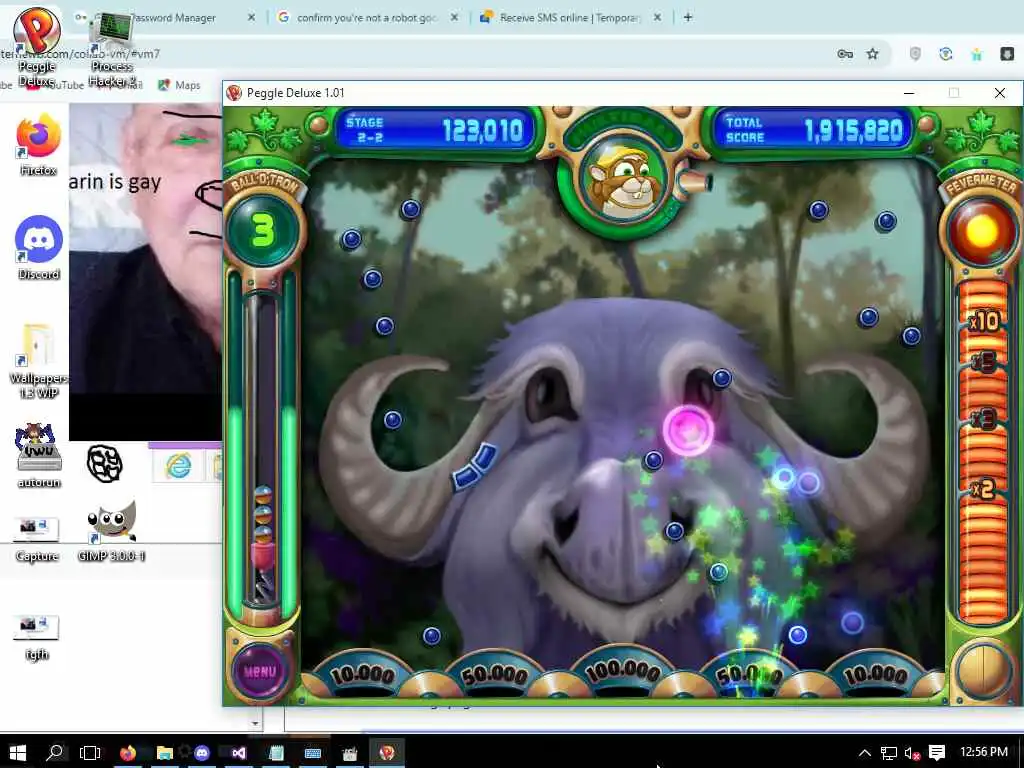Click the 100,000 score bucket
Image resolution: width=1024 pixels, height=768 pixels.
tap(622, 673)
